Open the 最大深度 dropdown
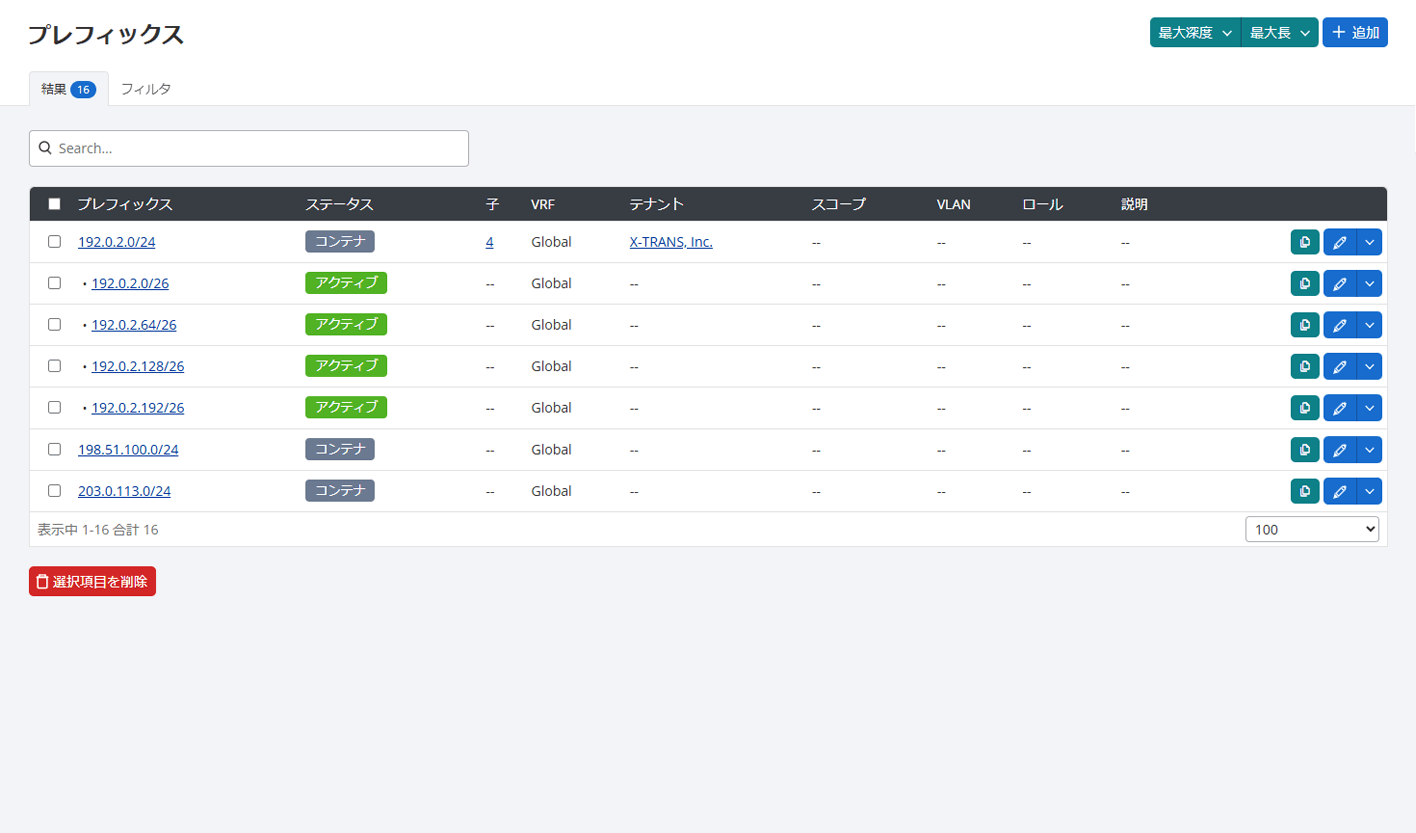The height and width of the screenshot is (833, 1416). click(x=1194, y=33)
